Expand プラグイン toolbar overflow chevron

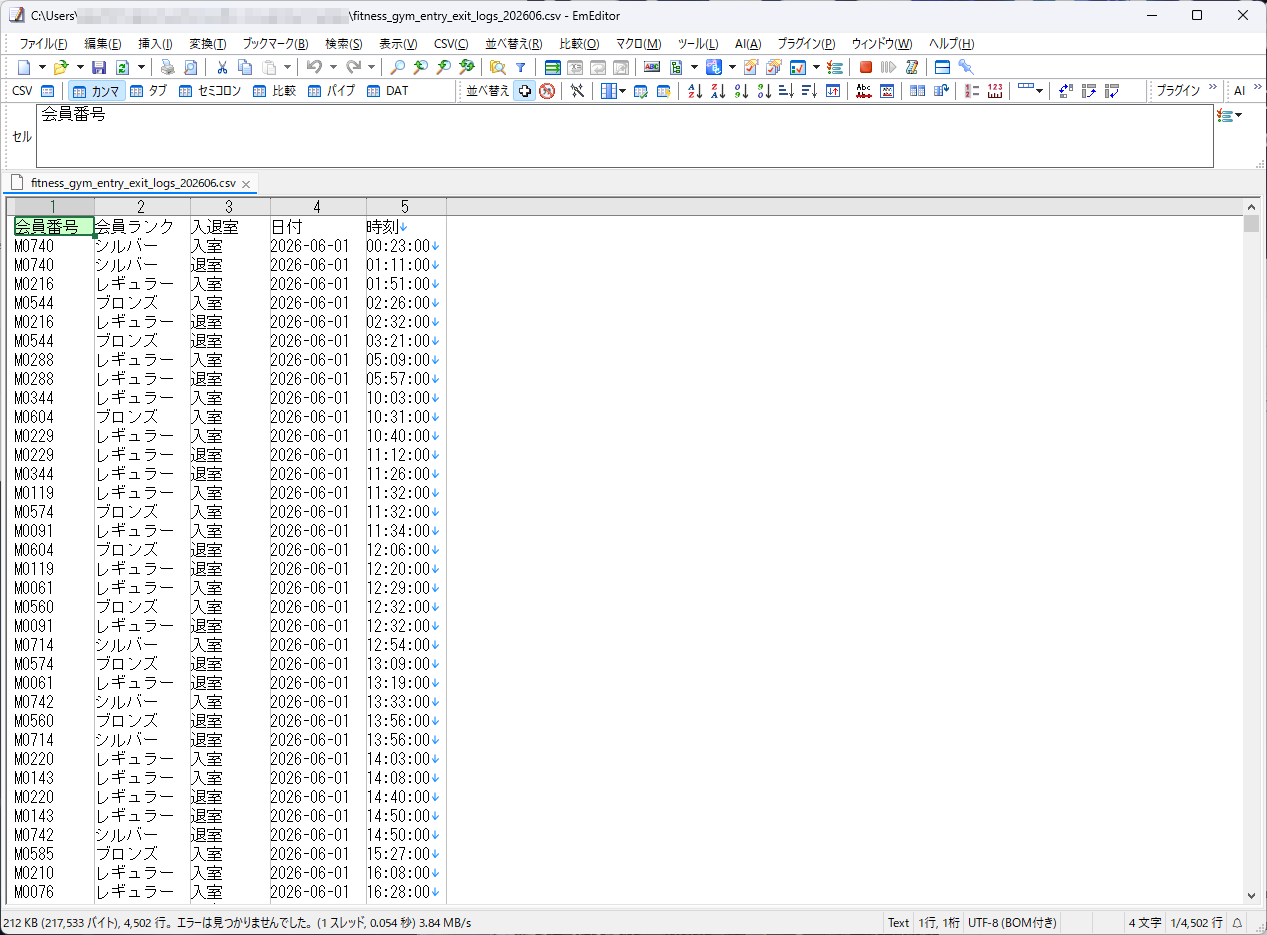click(1213, 89)
